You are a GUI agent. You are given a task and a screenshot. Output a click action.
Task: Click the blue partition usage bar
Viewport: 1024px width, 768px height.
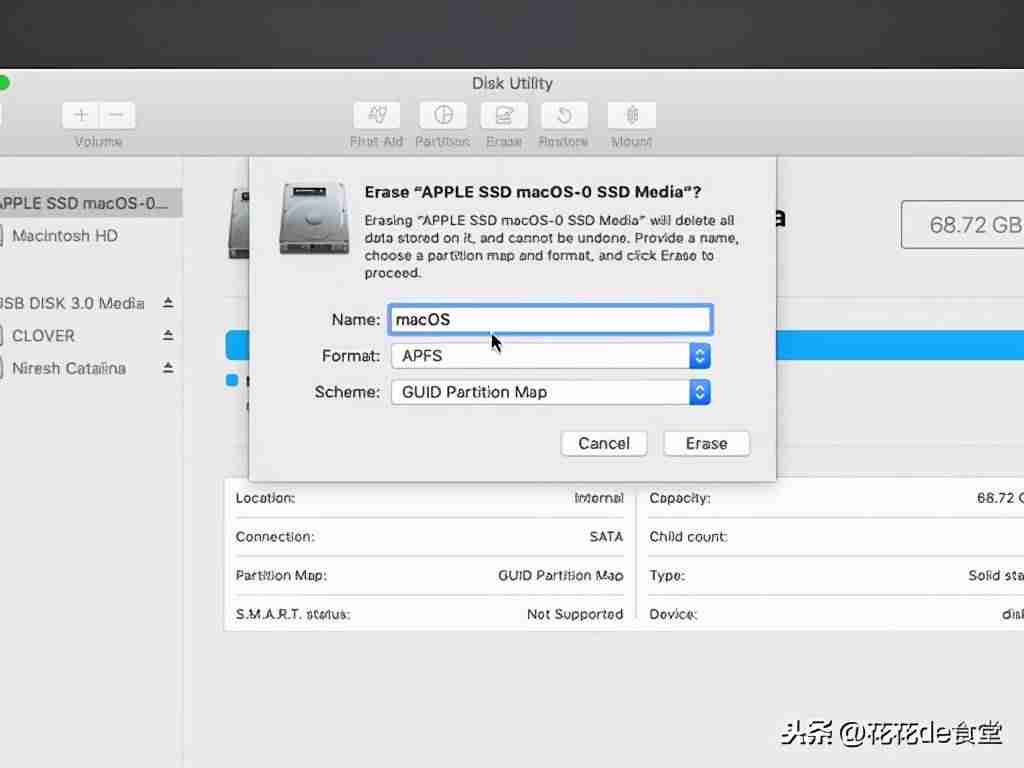point(900,345)
